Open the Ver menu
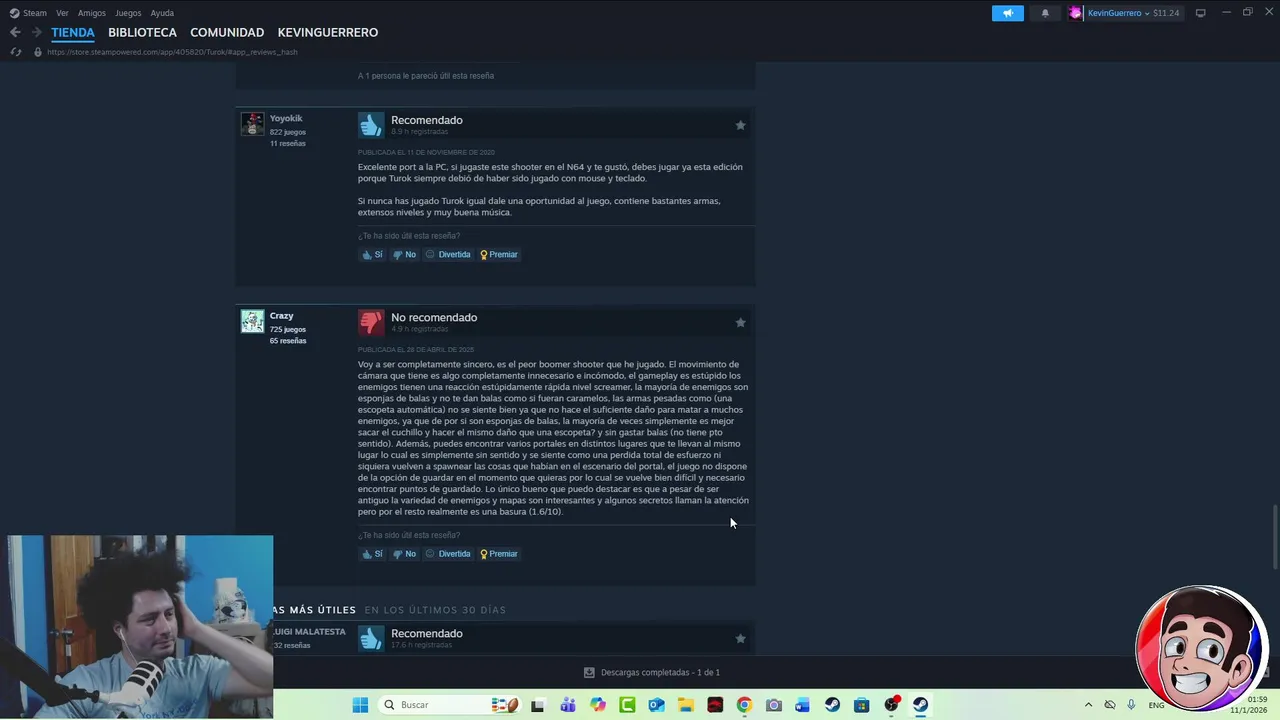 tap(62, 13)
